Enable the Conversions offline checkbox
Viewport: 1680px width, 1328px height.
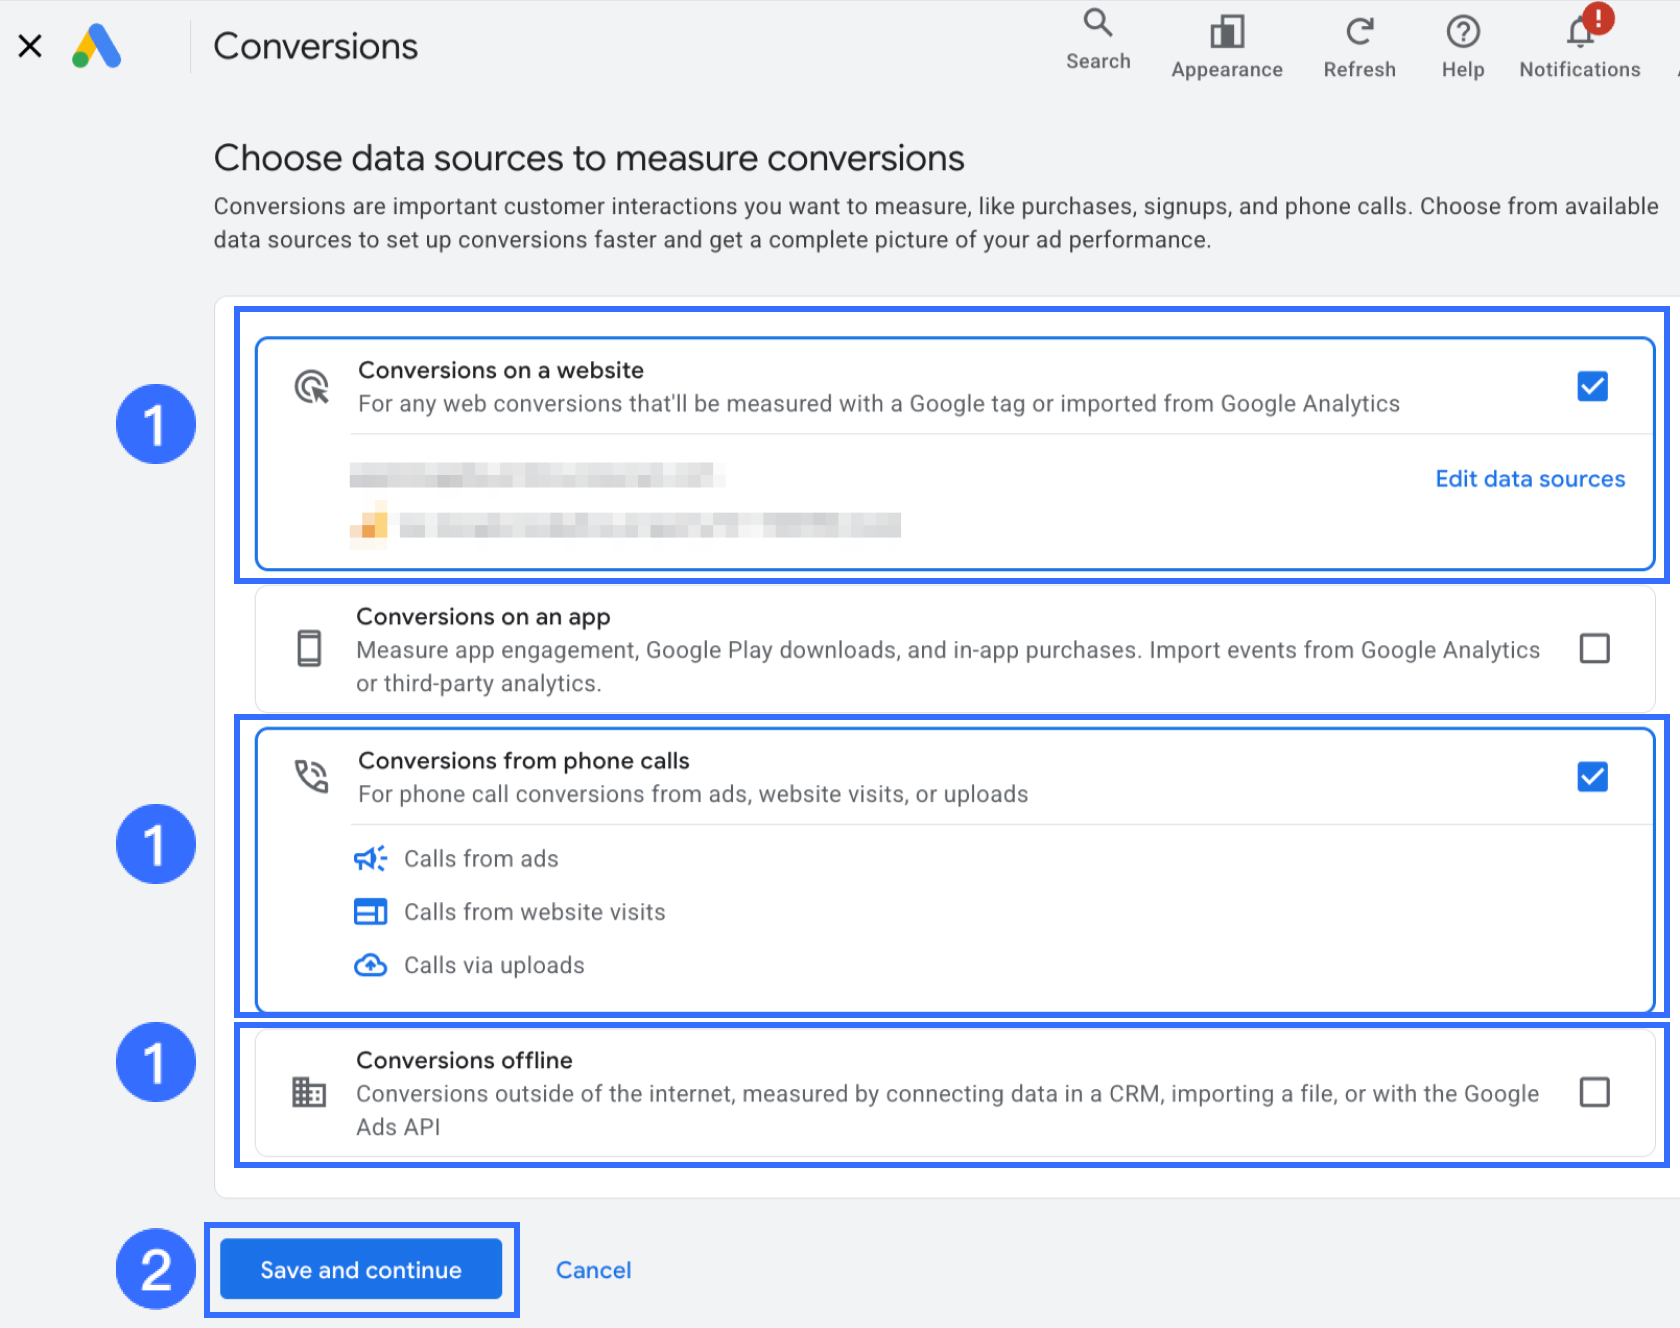pos(1595,1092)
